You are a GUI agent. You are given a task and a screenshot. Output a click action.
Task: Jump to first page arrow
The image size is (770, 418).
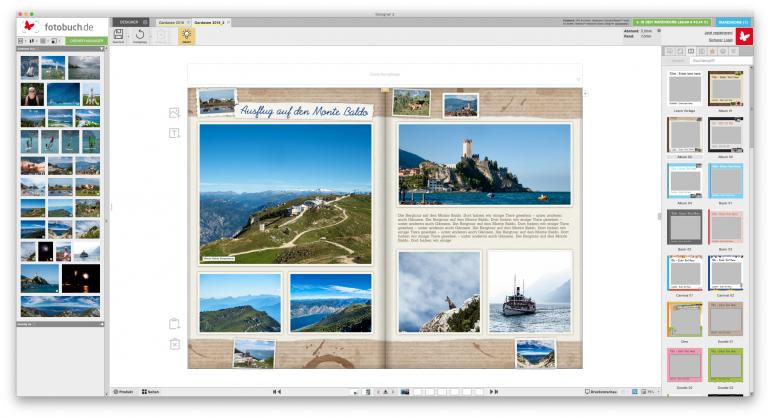276,392
